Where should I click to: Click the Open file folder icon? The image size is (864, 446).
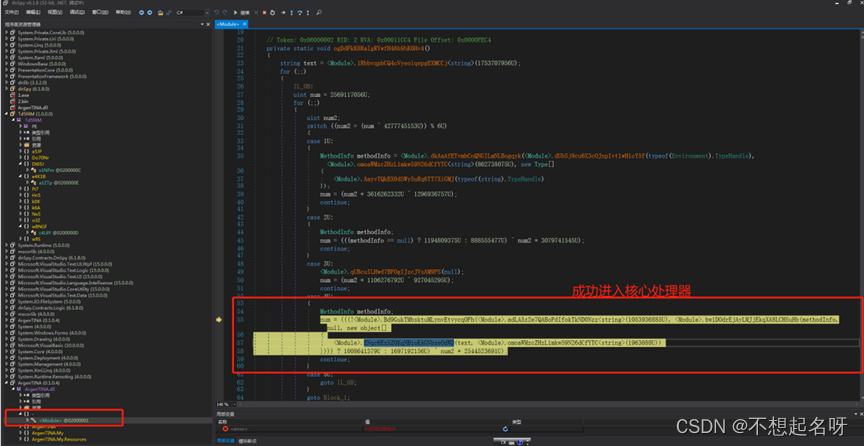[160, 12]
